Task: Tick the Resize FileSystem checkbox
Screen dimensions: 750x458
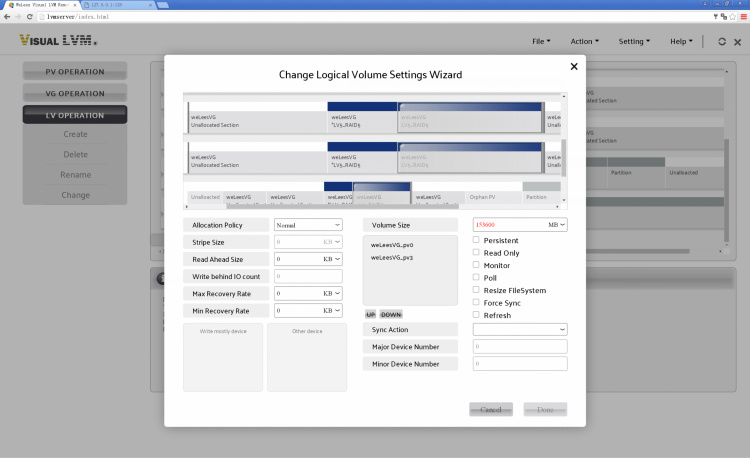Action: pyautogui.click(x=476, y=289)
